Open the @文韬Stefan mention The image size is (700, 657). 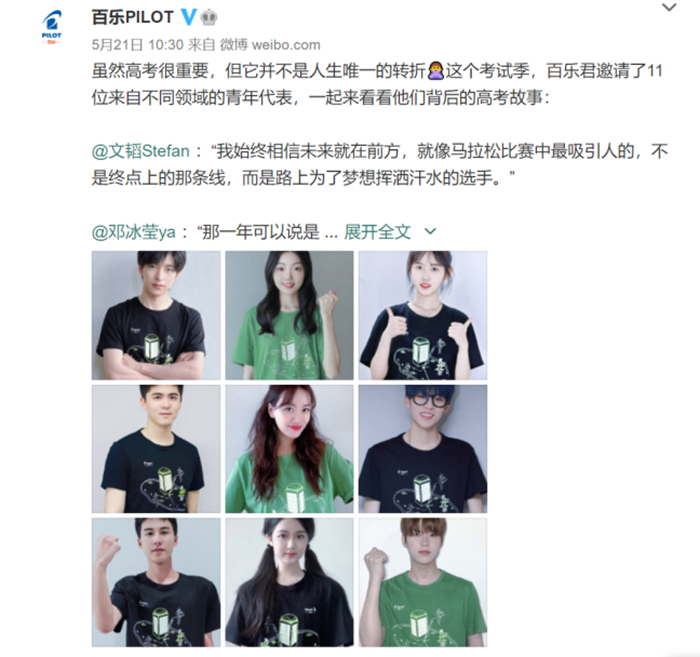(141, 151)
